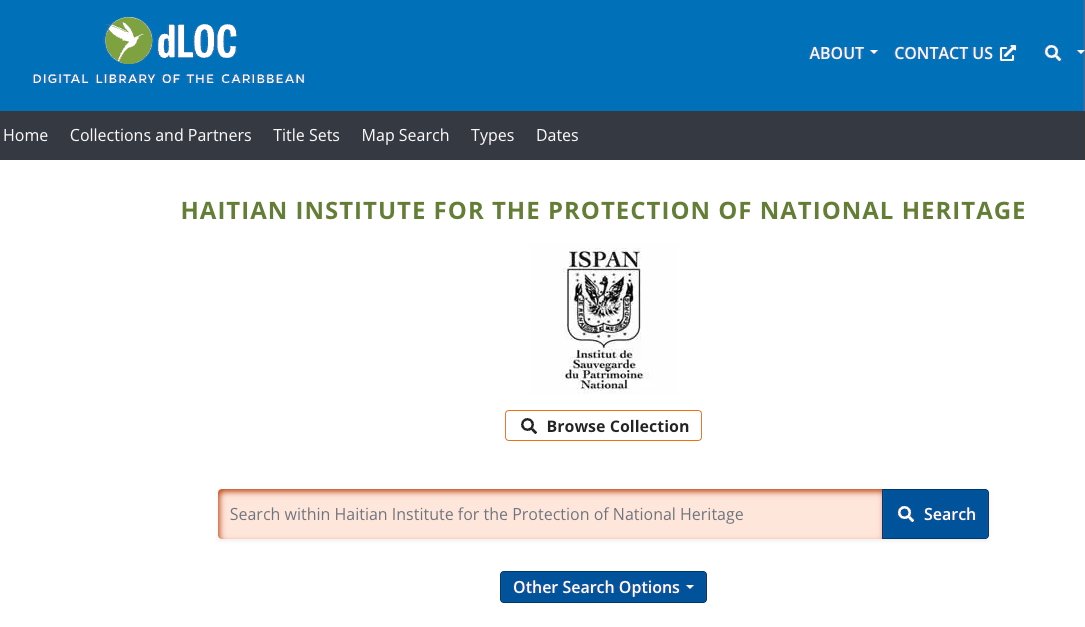Click the magnifier icon in the Search button

(x=906, y=514)
